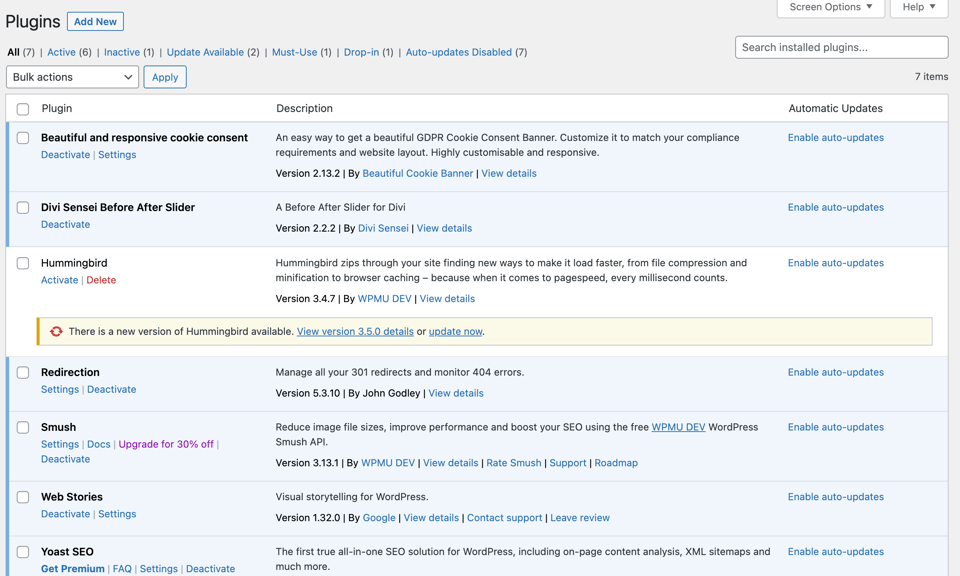This screenshot has height=576, width=960.
Task: Deactivate the Beautiful cookie consent plugin
Action: coord(66,155)
